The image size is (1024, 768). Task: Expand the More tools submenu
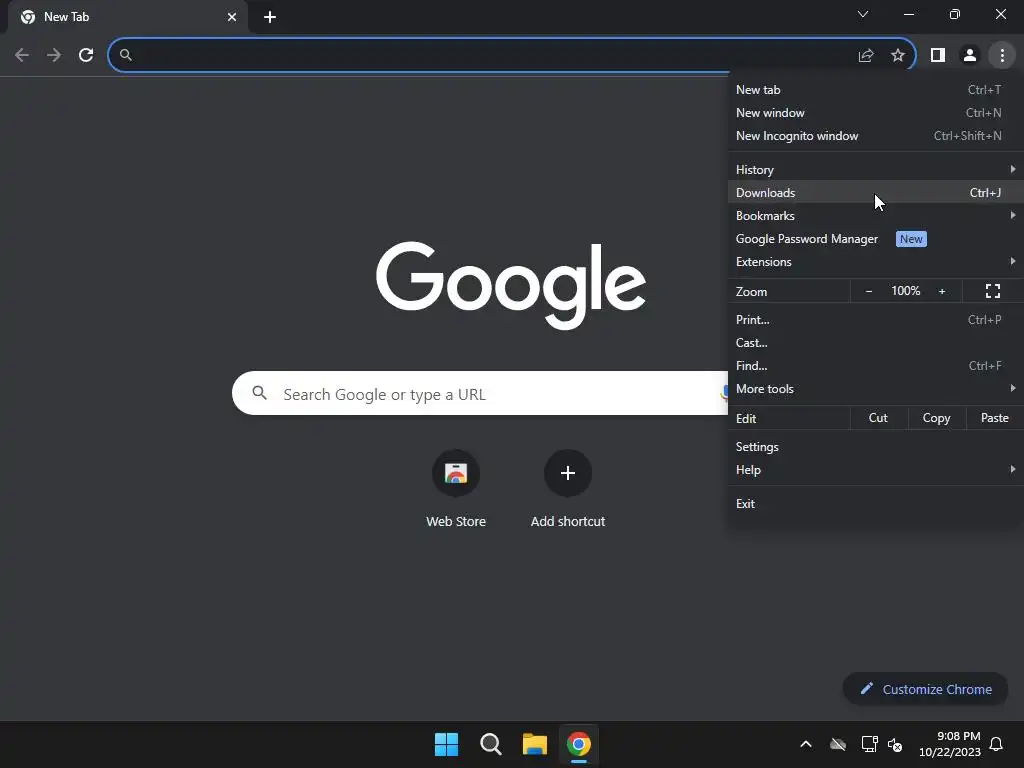875,389
